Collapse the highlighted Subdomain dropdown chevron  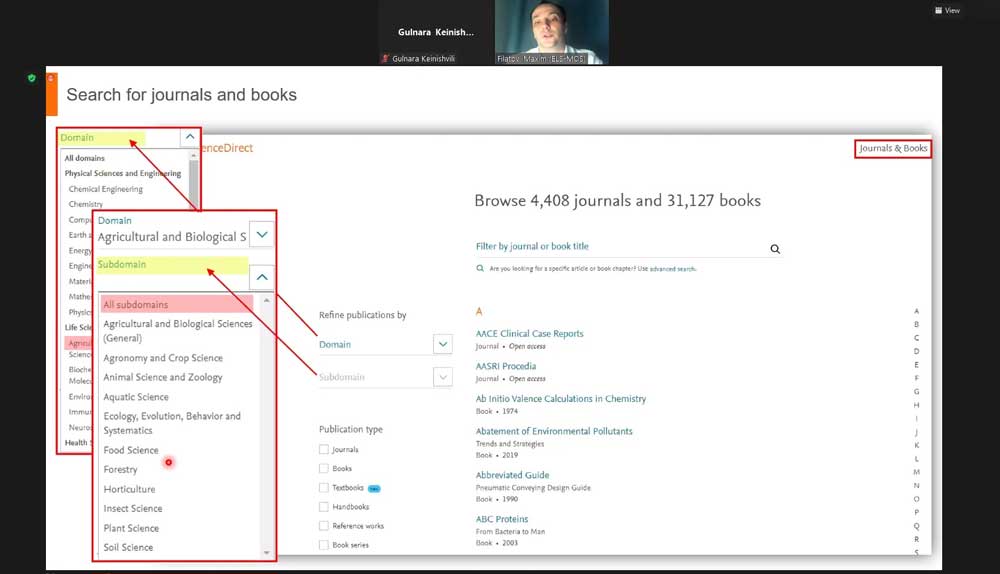tap(261, 276)
